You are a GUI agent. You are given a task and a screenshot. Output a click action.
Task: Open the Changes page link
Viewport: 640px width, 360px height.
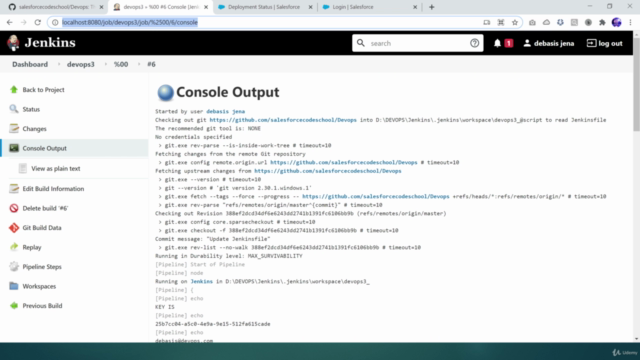pos(34,129)
